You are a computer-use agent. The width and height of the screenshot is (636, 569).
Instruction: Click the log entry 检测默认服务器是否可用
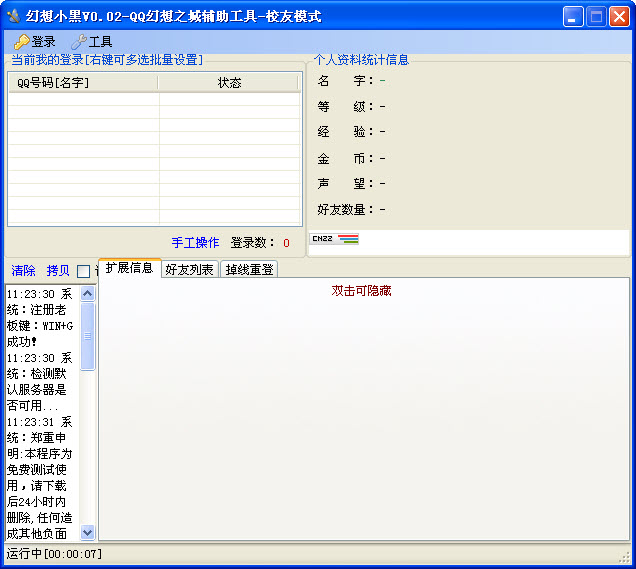click(x=40, y=381)
